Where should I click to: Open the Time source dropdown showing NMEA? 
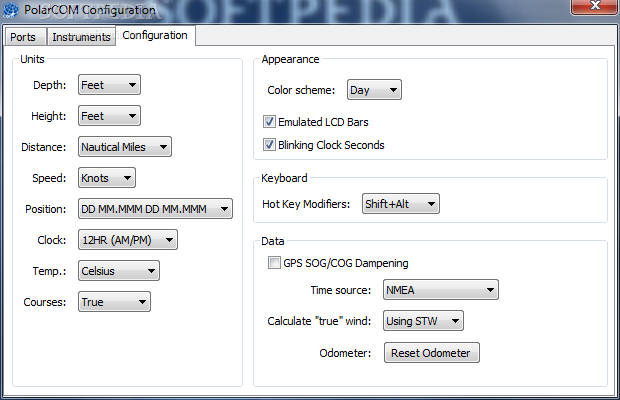click(x=440, y=290)
